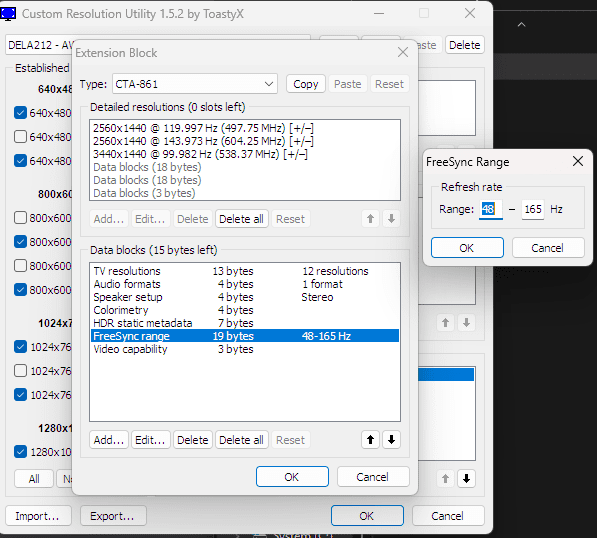597x538 pixels.
Task: Click disabled Reset under Data blocks list
Action: tap(291, 440)
